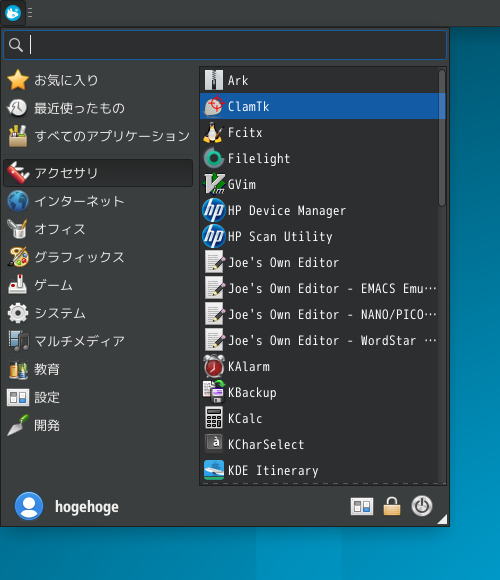Open the Ark archive tool icon
Image resolution: width=500 pixels, height=580 pixels.
pyautogui.click(x=214, y=80)
